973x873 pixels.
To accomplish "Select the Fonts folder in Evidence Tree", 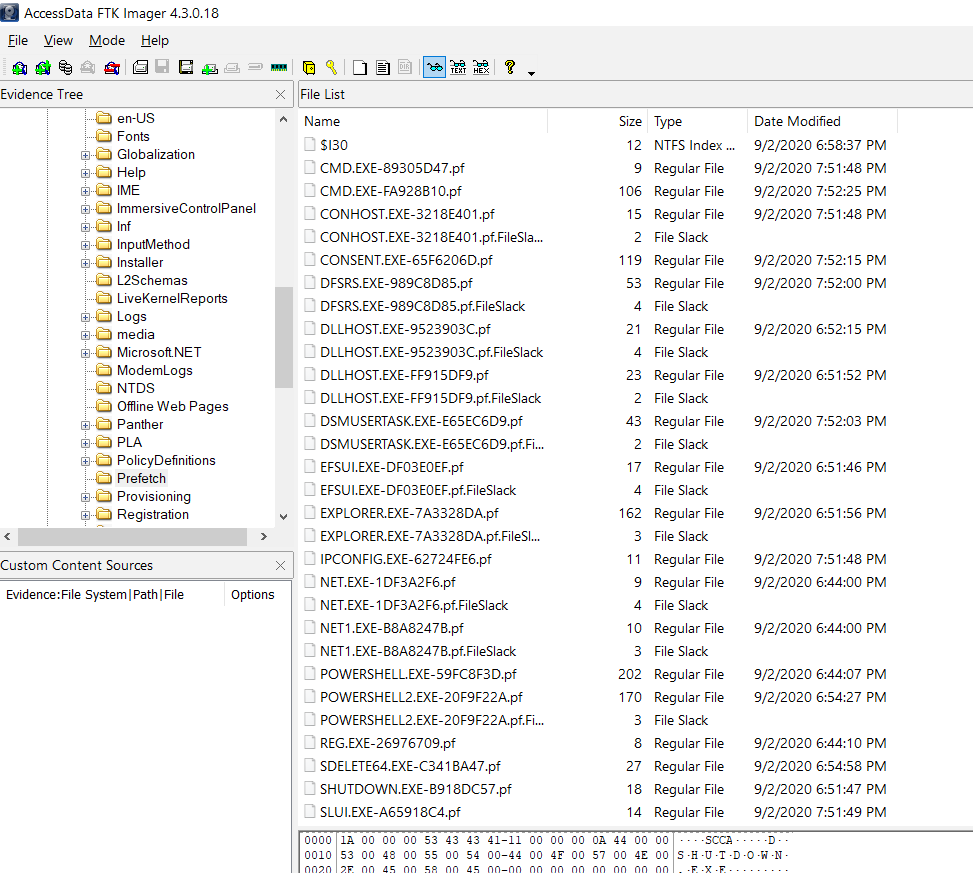I will coord(133,137).
